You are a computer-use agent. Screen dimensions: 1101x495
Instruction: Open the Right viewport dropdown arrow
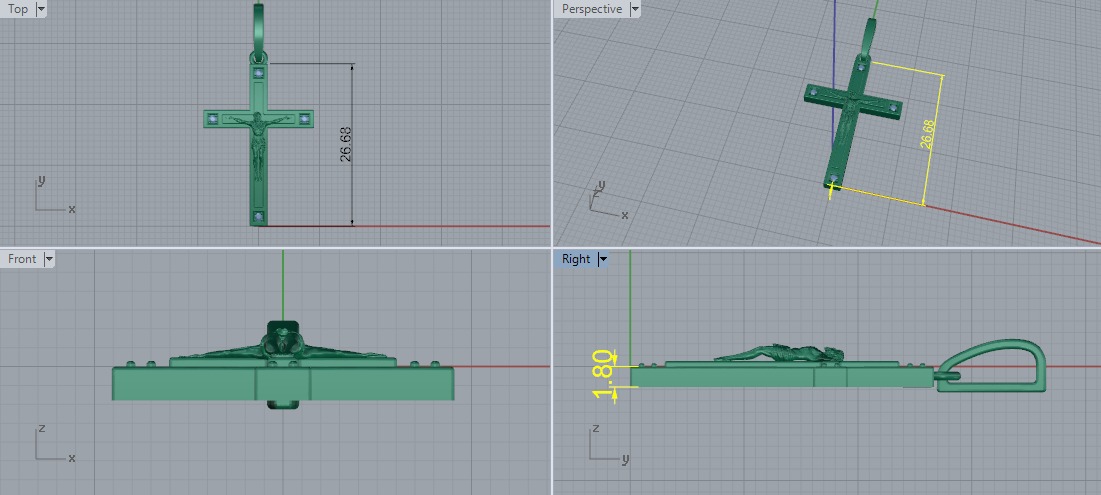[x=602, y=259]
